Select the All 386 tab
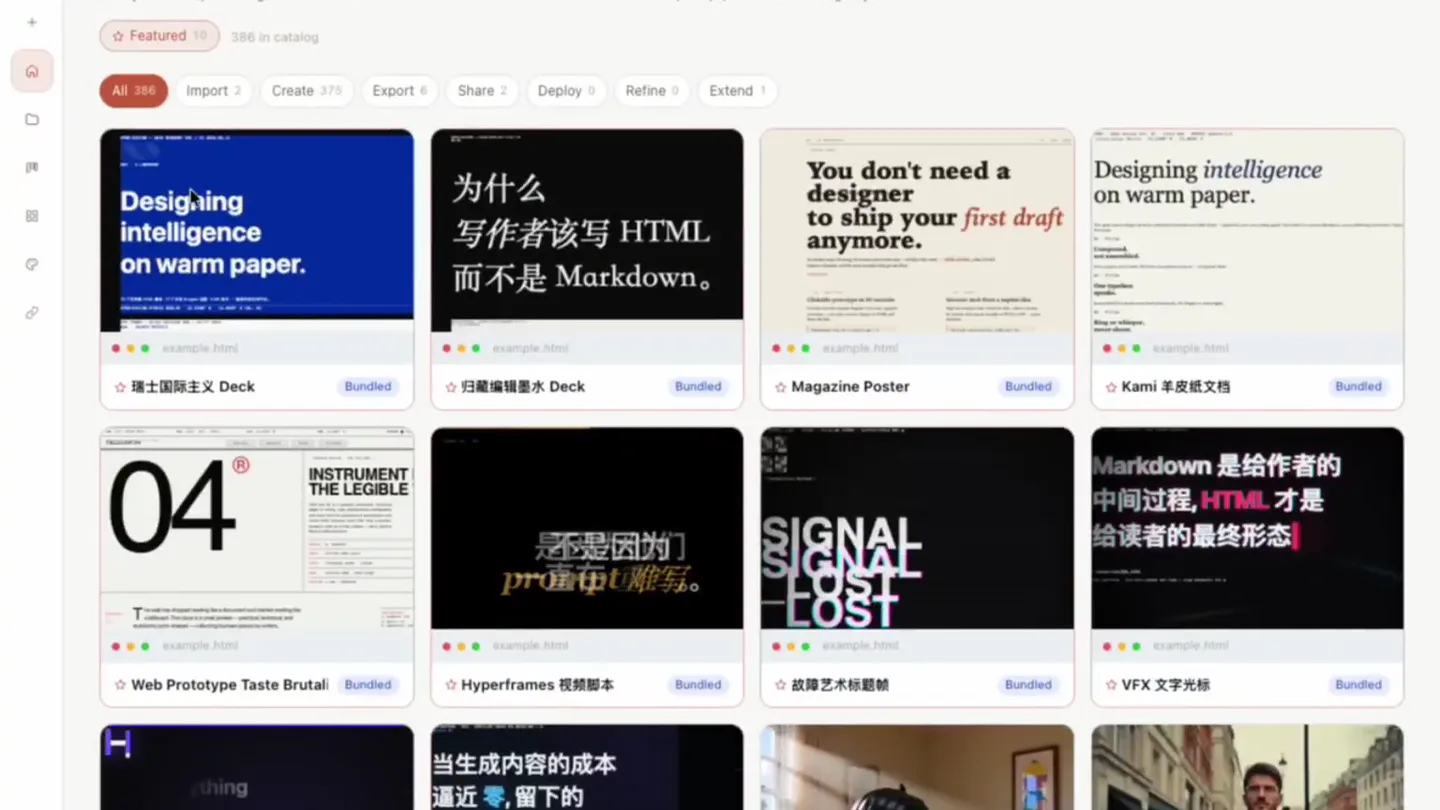This screenshot has height=810, width=1440. click(133, 91)
